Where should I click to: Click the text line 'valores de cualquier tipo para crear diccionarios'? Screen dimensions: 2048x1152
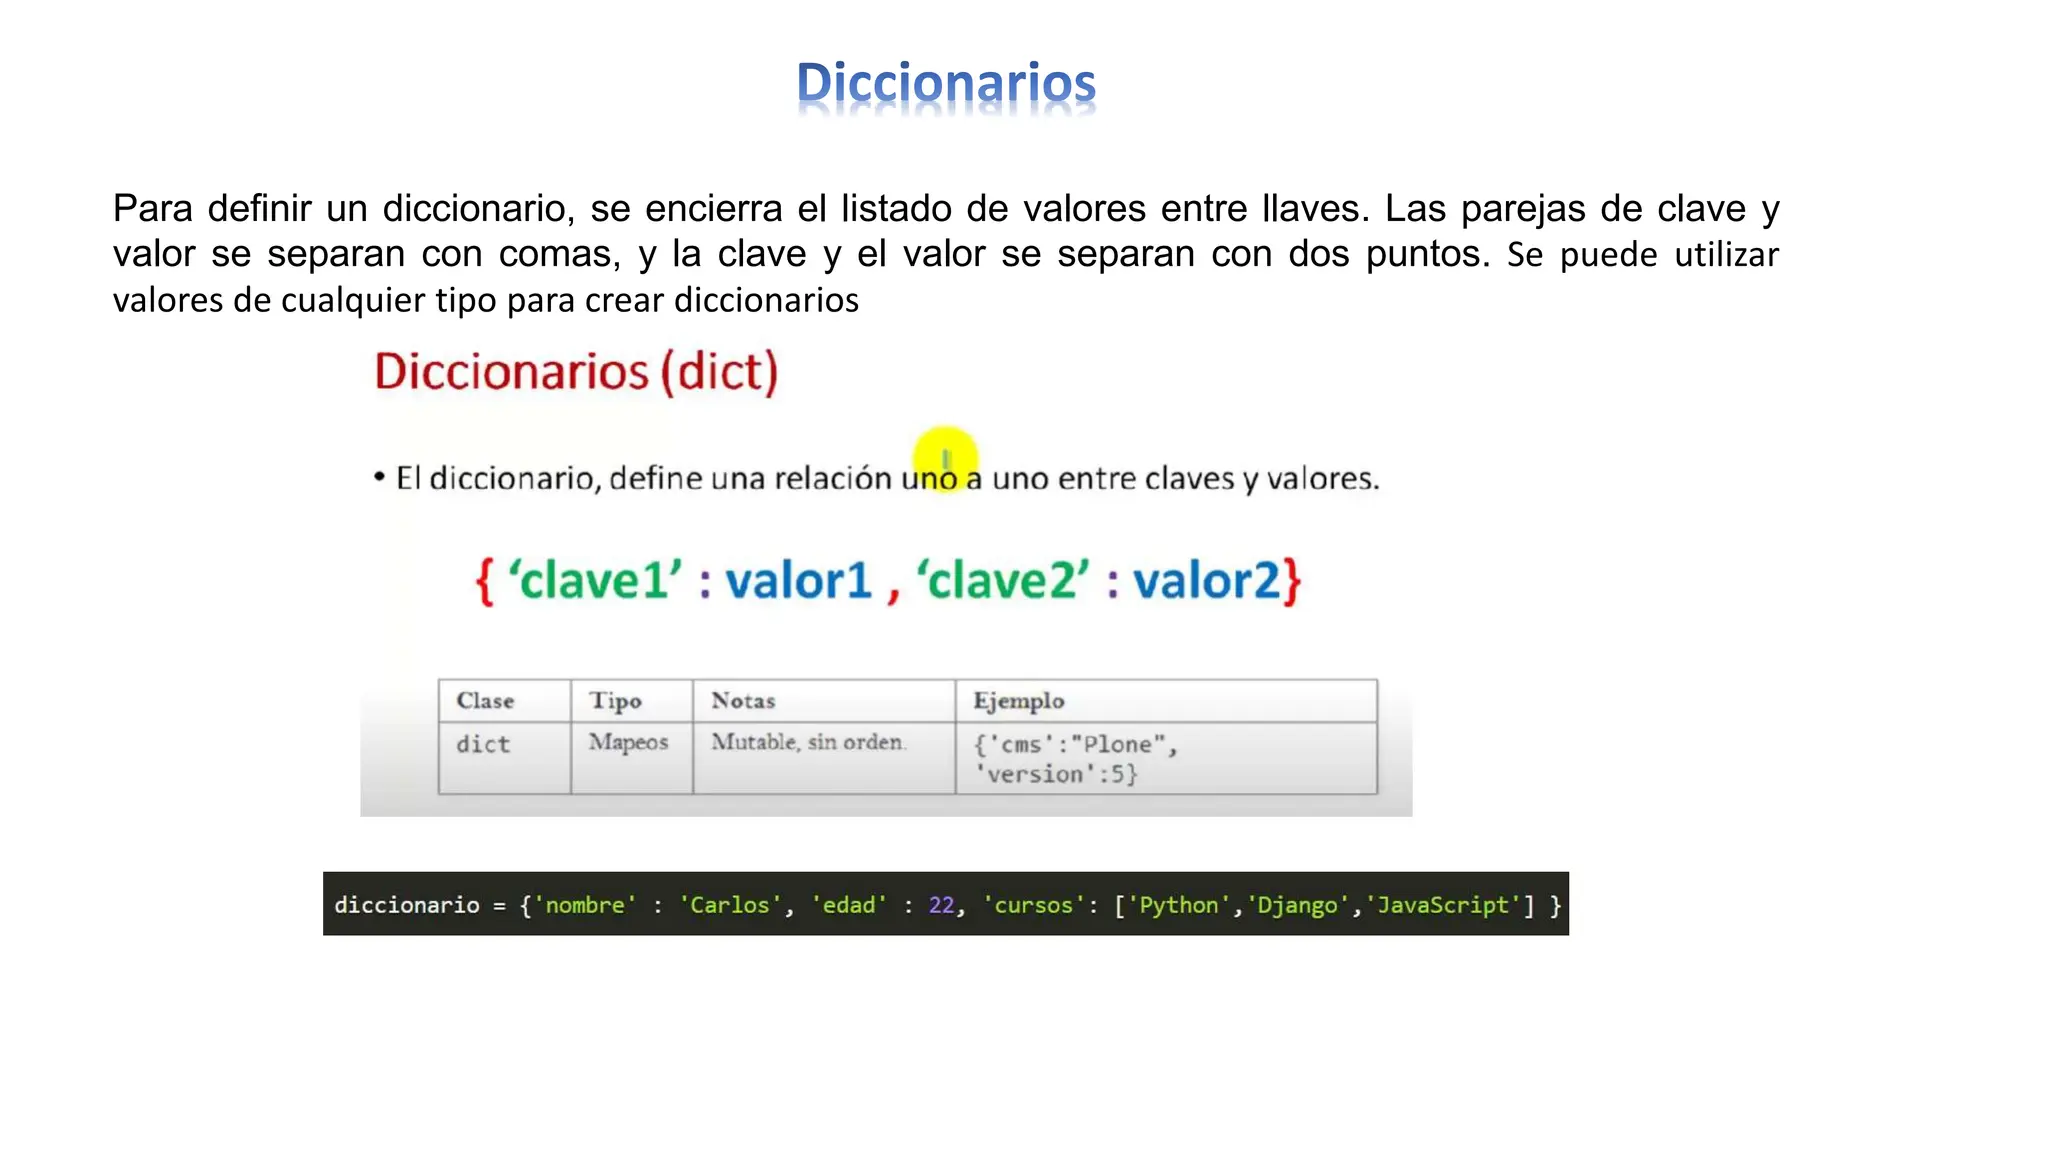click(x=486, y=300)
